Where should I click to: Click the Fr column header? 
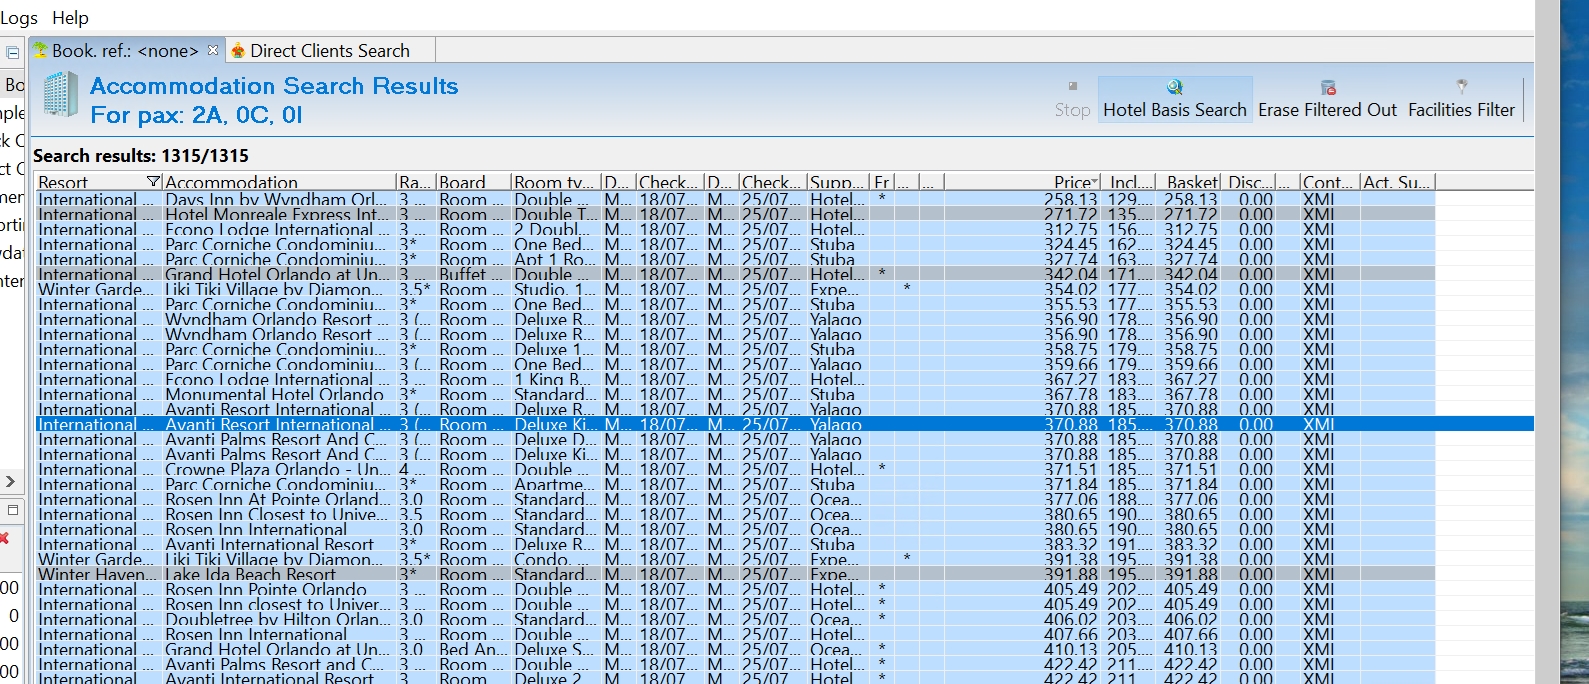881,182
